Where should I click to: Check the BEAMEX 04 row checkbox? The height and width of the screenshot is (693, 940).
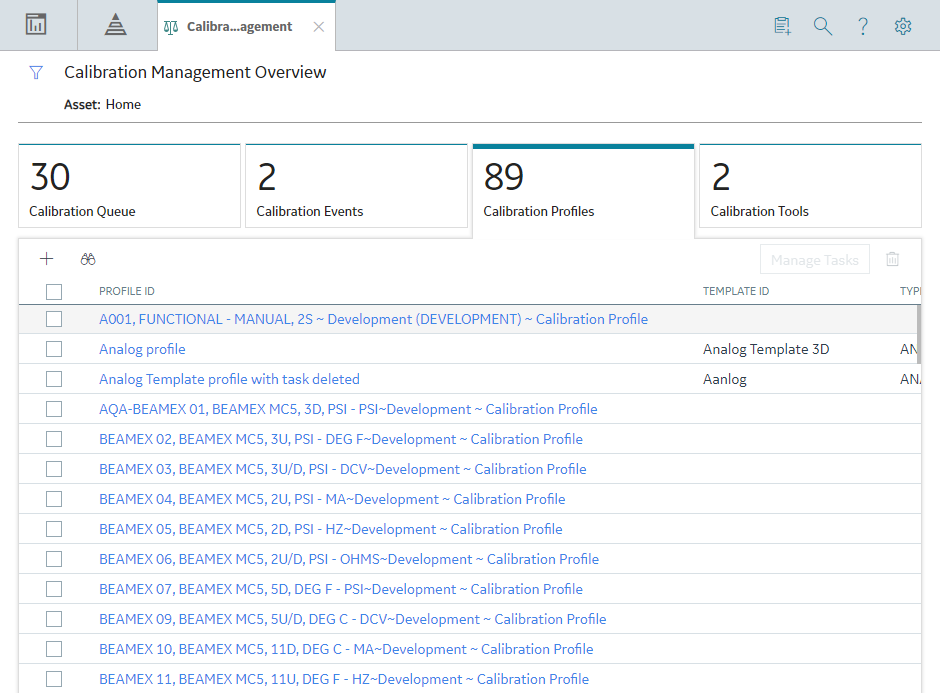tap(54, 499)
